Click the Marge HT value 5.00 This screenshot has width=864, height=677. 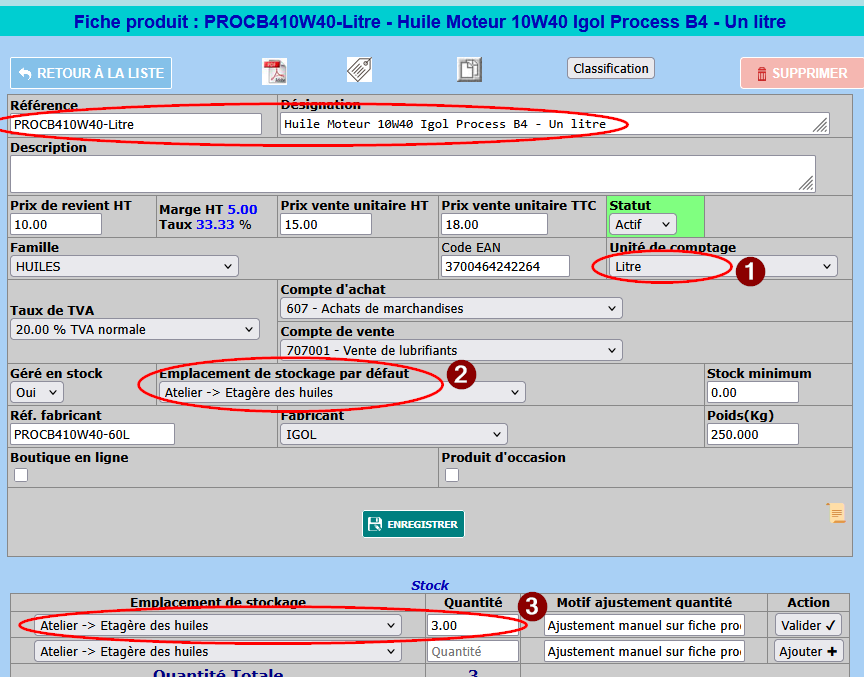[242, 209]
